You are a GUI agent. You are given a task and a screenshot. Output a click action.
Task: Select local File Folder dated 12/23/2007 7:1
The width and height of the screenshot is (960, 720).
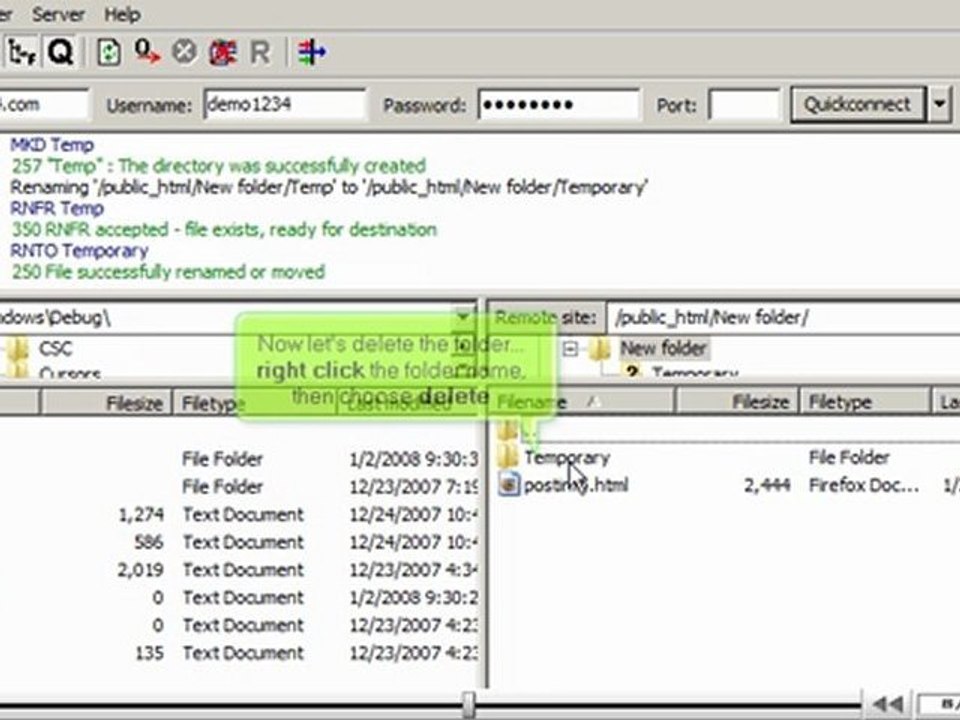click(x=239, y=487)
